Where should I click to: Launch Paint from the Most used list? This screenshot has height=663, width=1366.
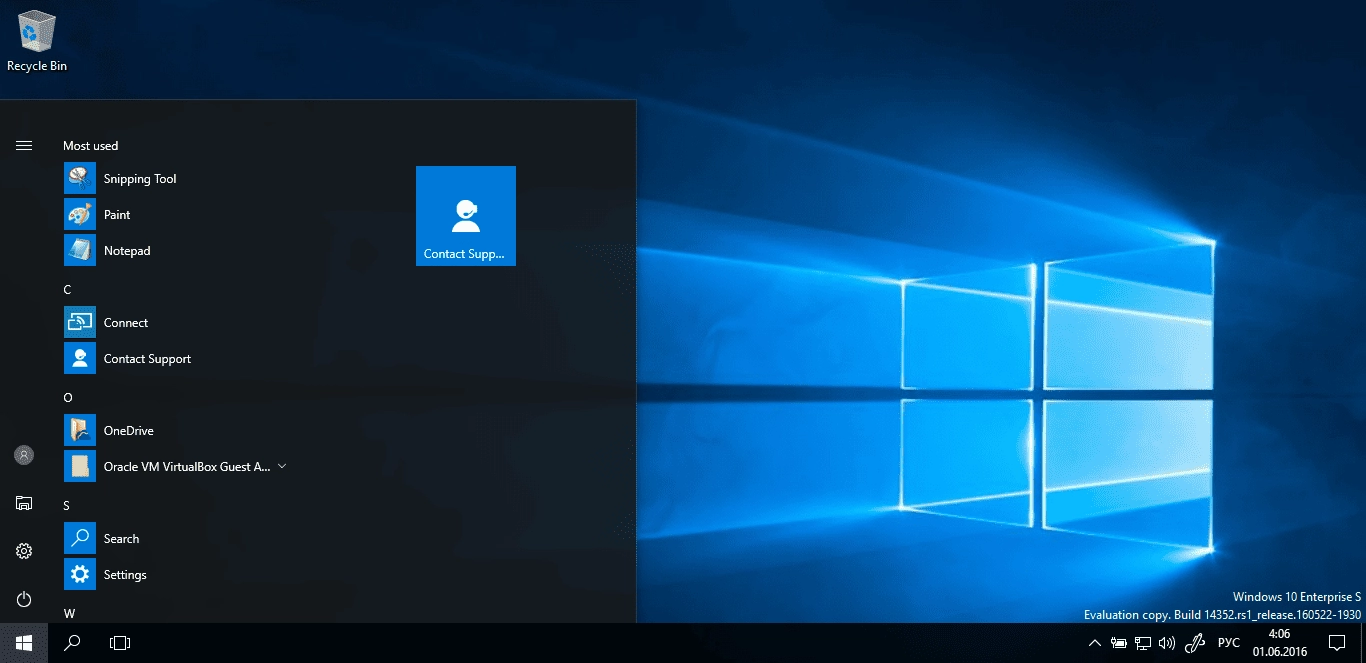(80, 215)
